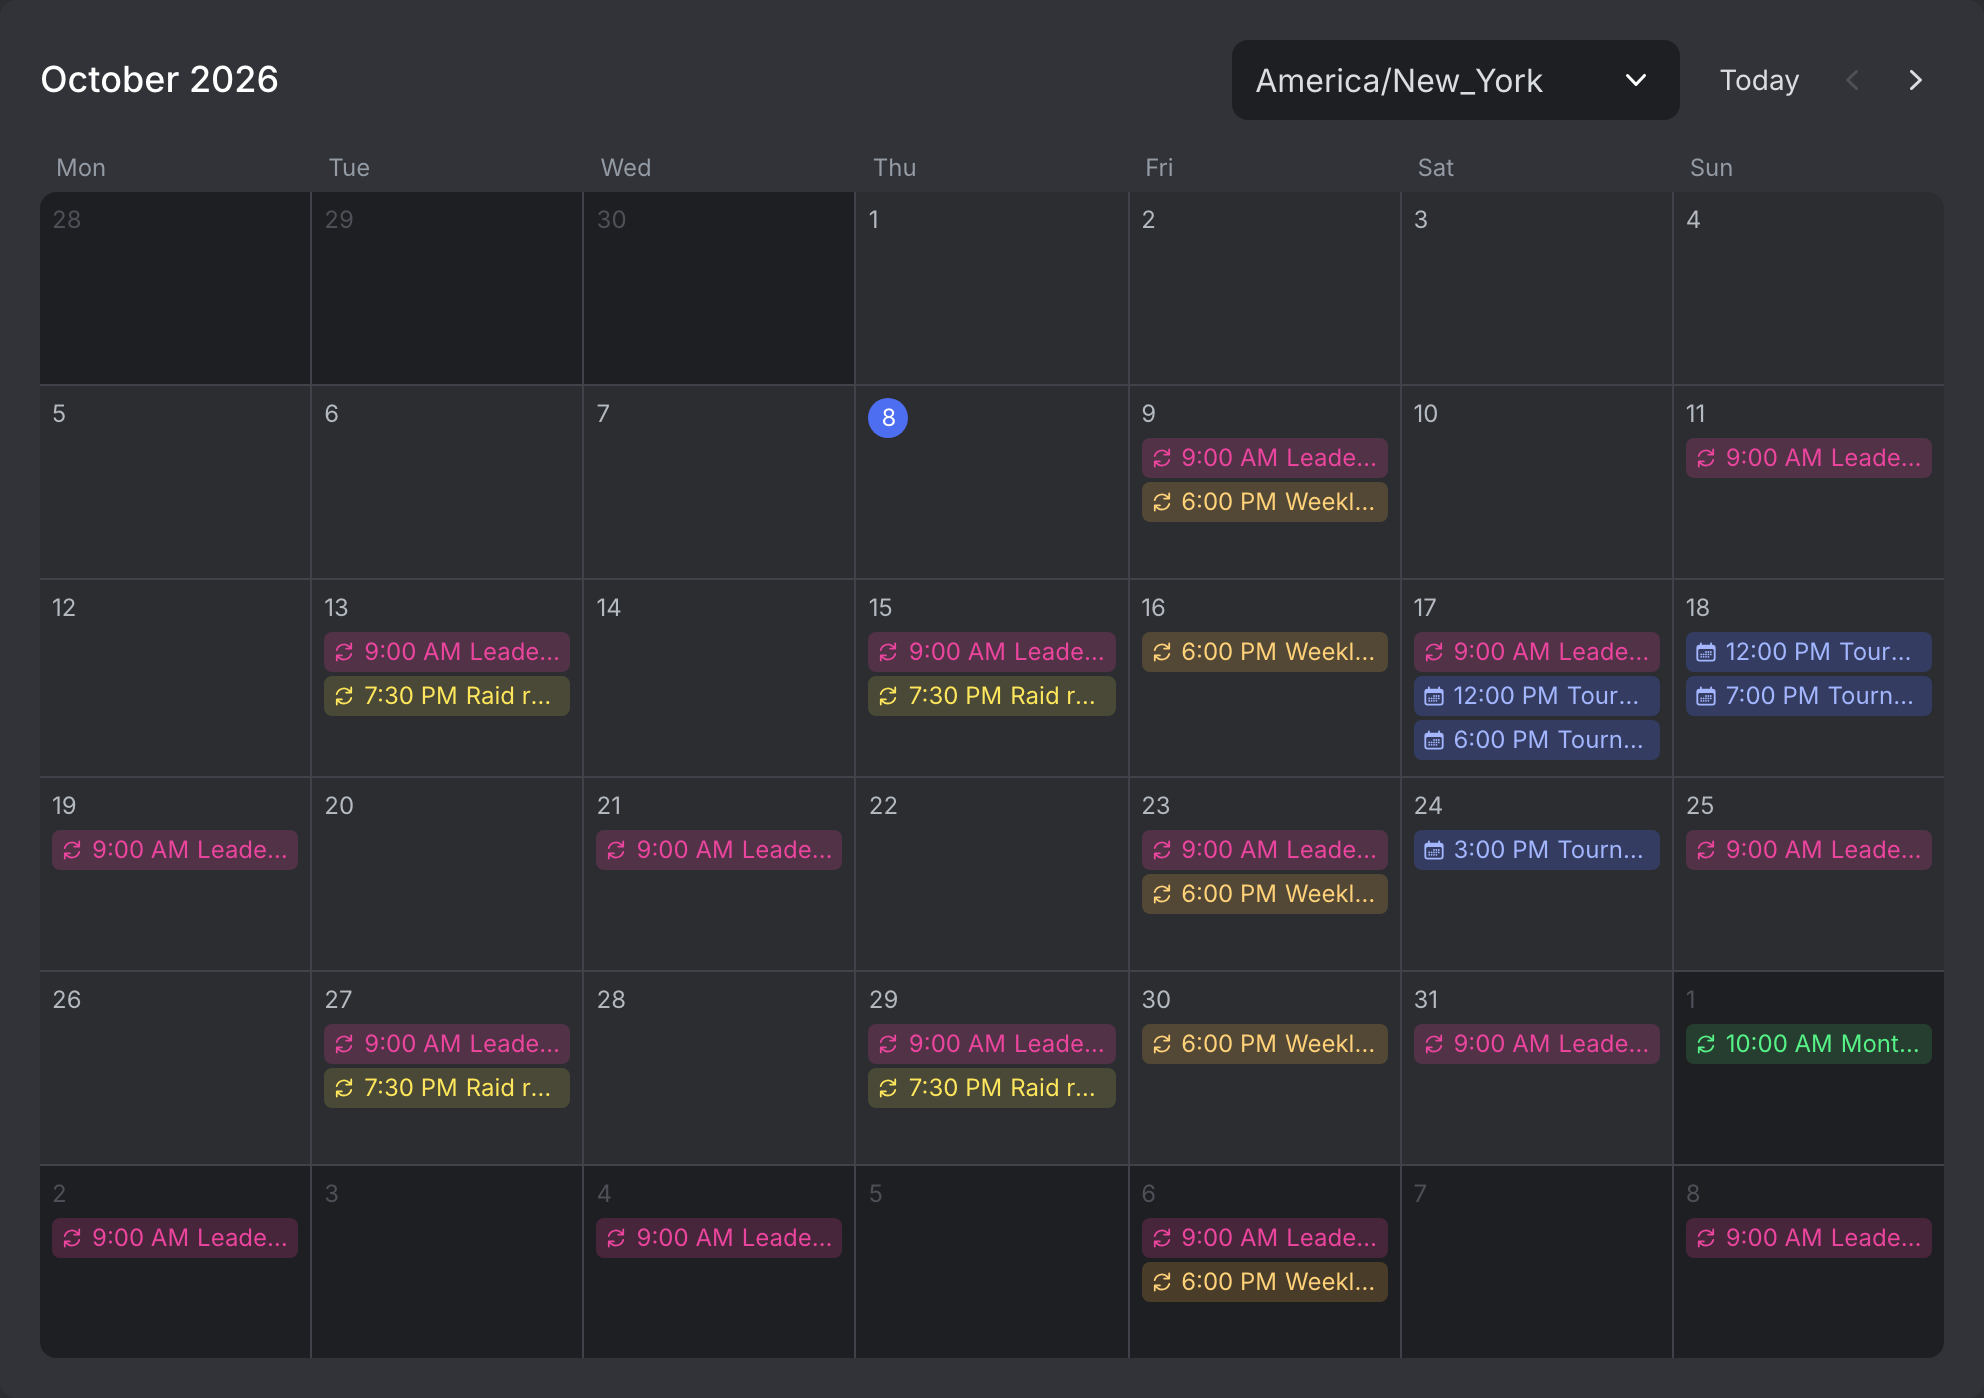Select October 3 day cell
The height and width of the screenshot is (1398, 1984).
tap(1536, 288)
